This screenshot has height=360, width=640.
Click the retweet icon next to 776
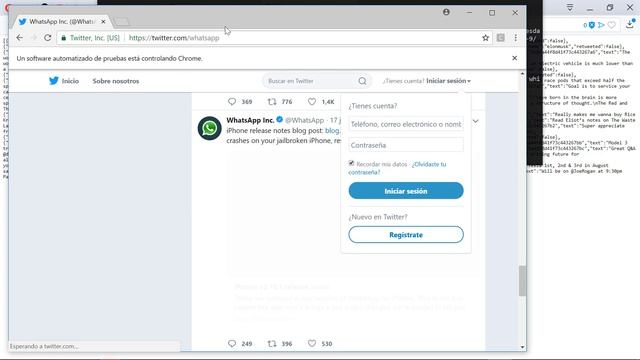[x=272, y=102]
